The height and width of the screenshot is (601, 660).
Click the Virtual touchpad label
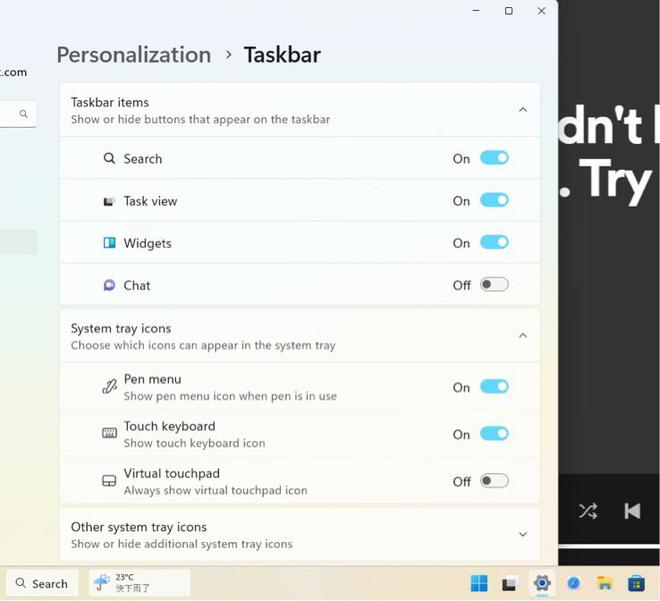pos(172,473)
